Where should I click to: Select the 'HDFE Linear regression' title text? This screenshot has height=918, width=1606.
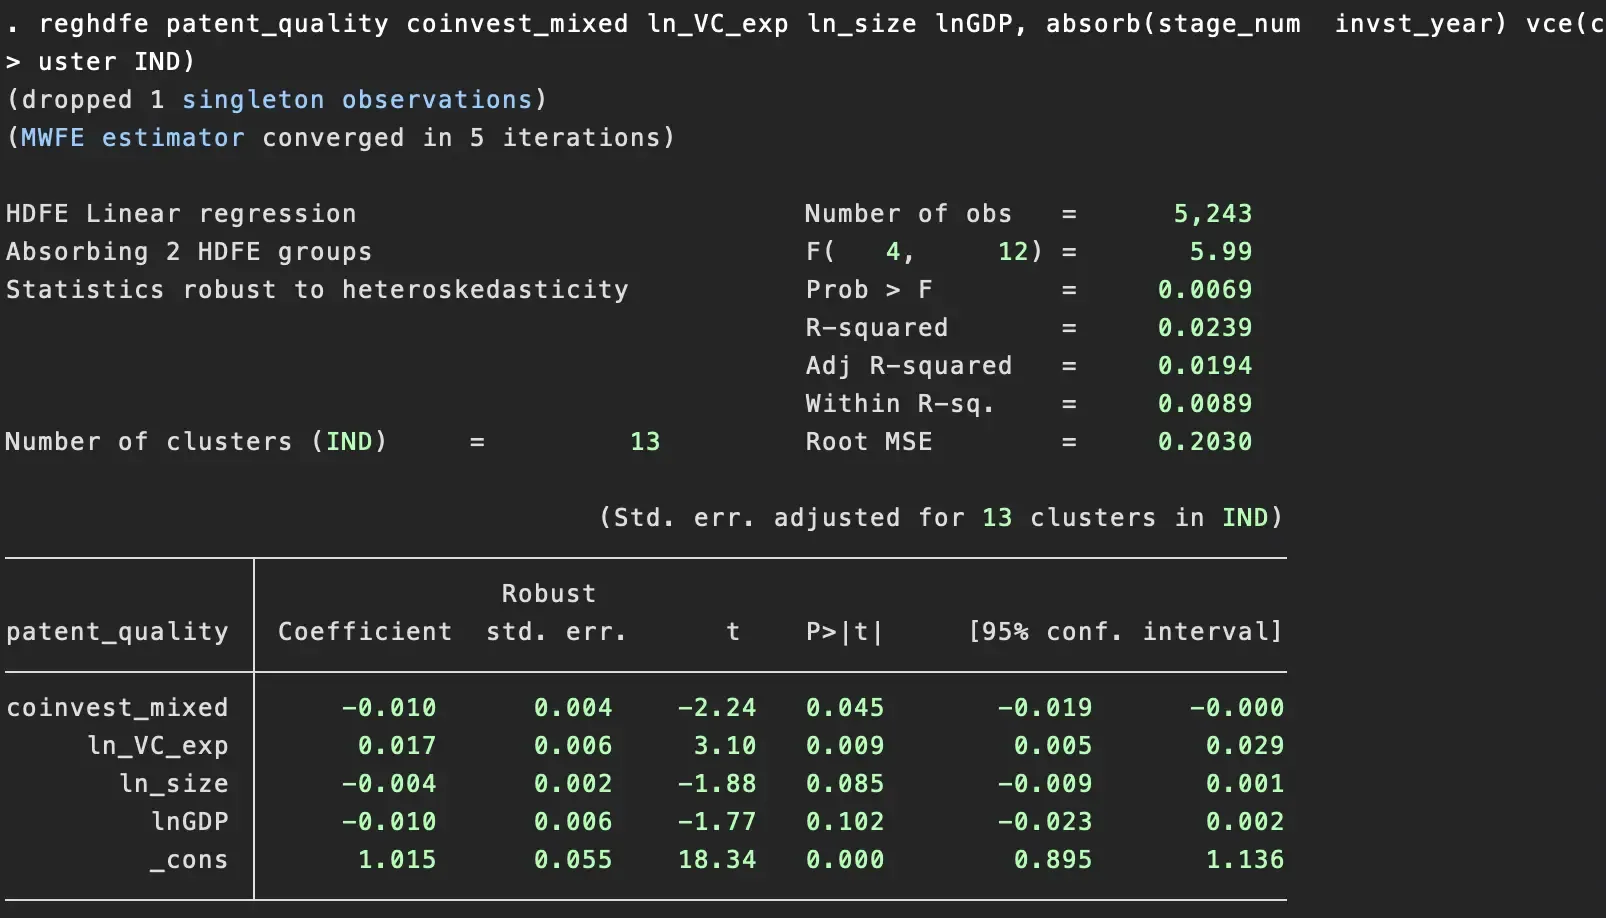pyautogui.click(x=181, y=214)
